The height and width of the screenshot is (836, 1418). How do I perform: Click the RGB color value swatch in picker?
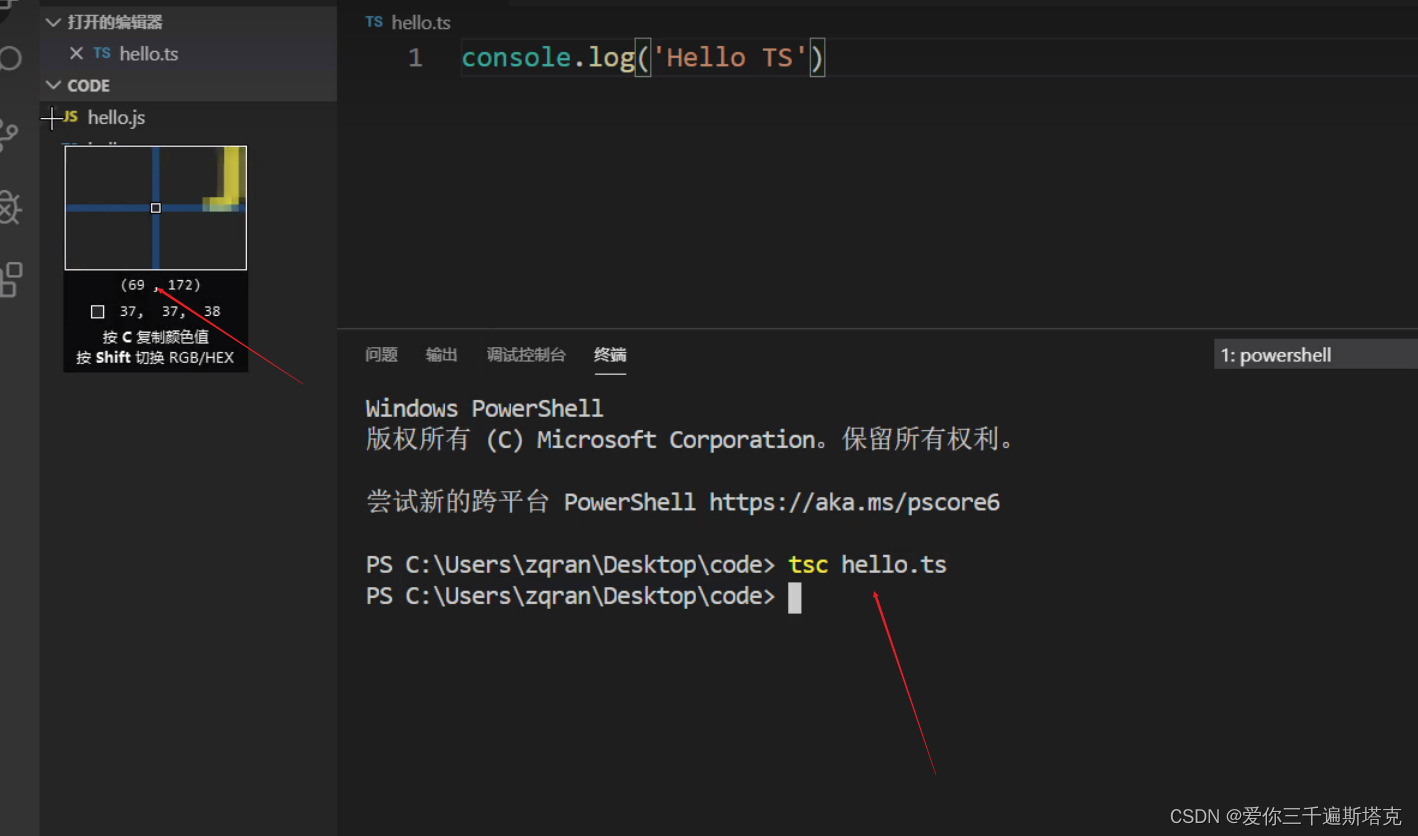[96, 311]
